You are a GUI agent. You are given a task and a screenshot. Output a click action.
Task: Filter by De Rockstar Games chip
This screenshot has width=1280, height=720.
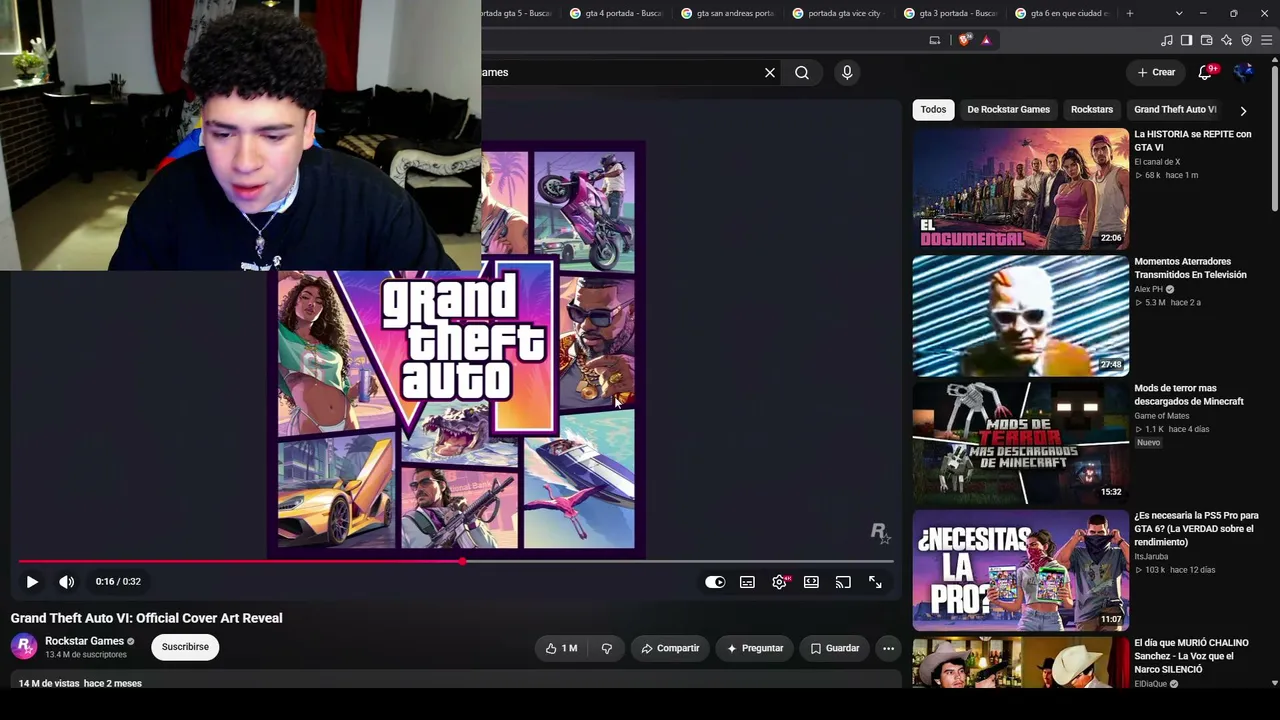(x=1008, y=110)
